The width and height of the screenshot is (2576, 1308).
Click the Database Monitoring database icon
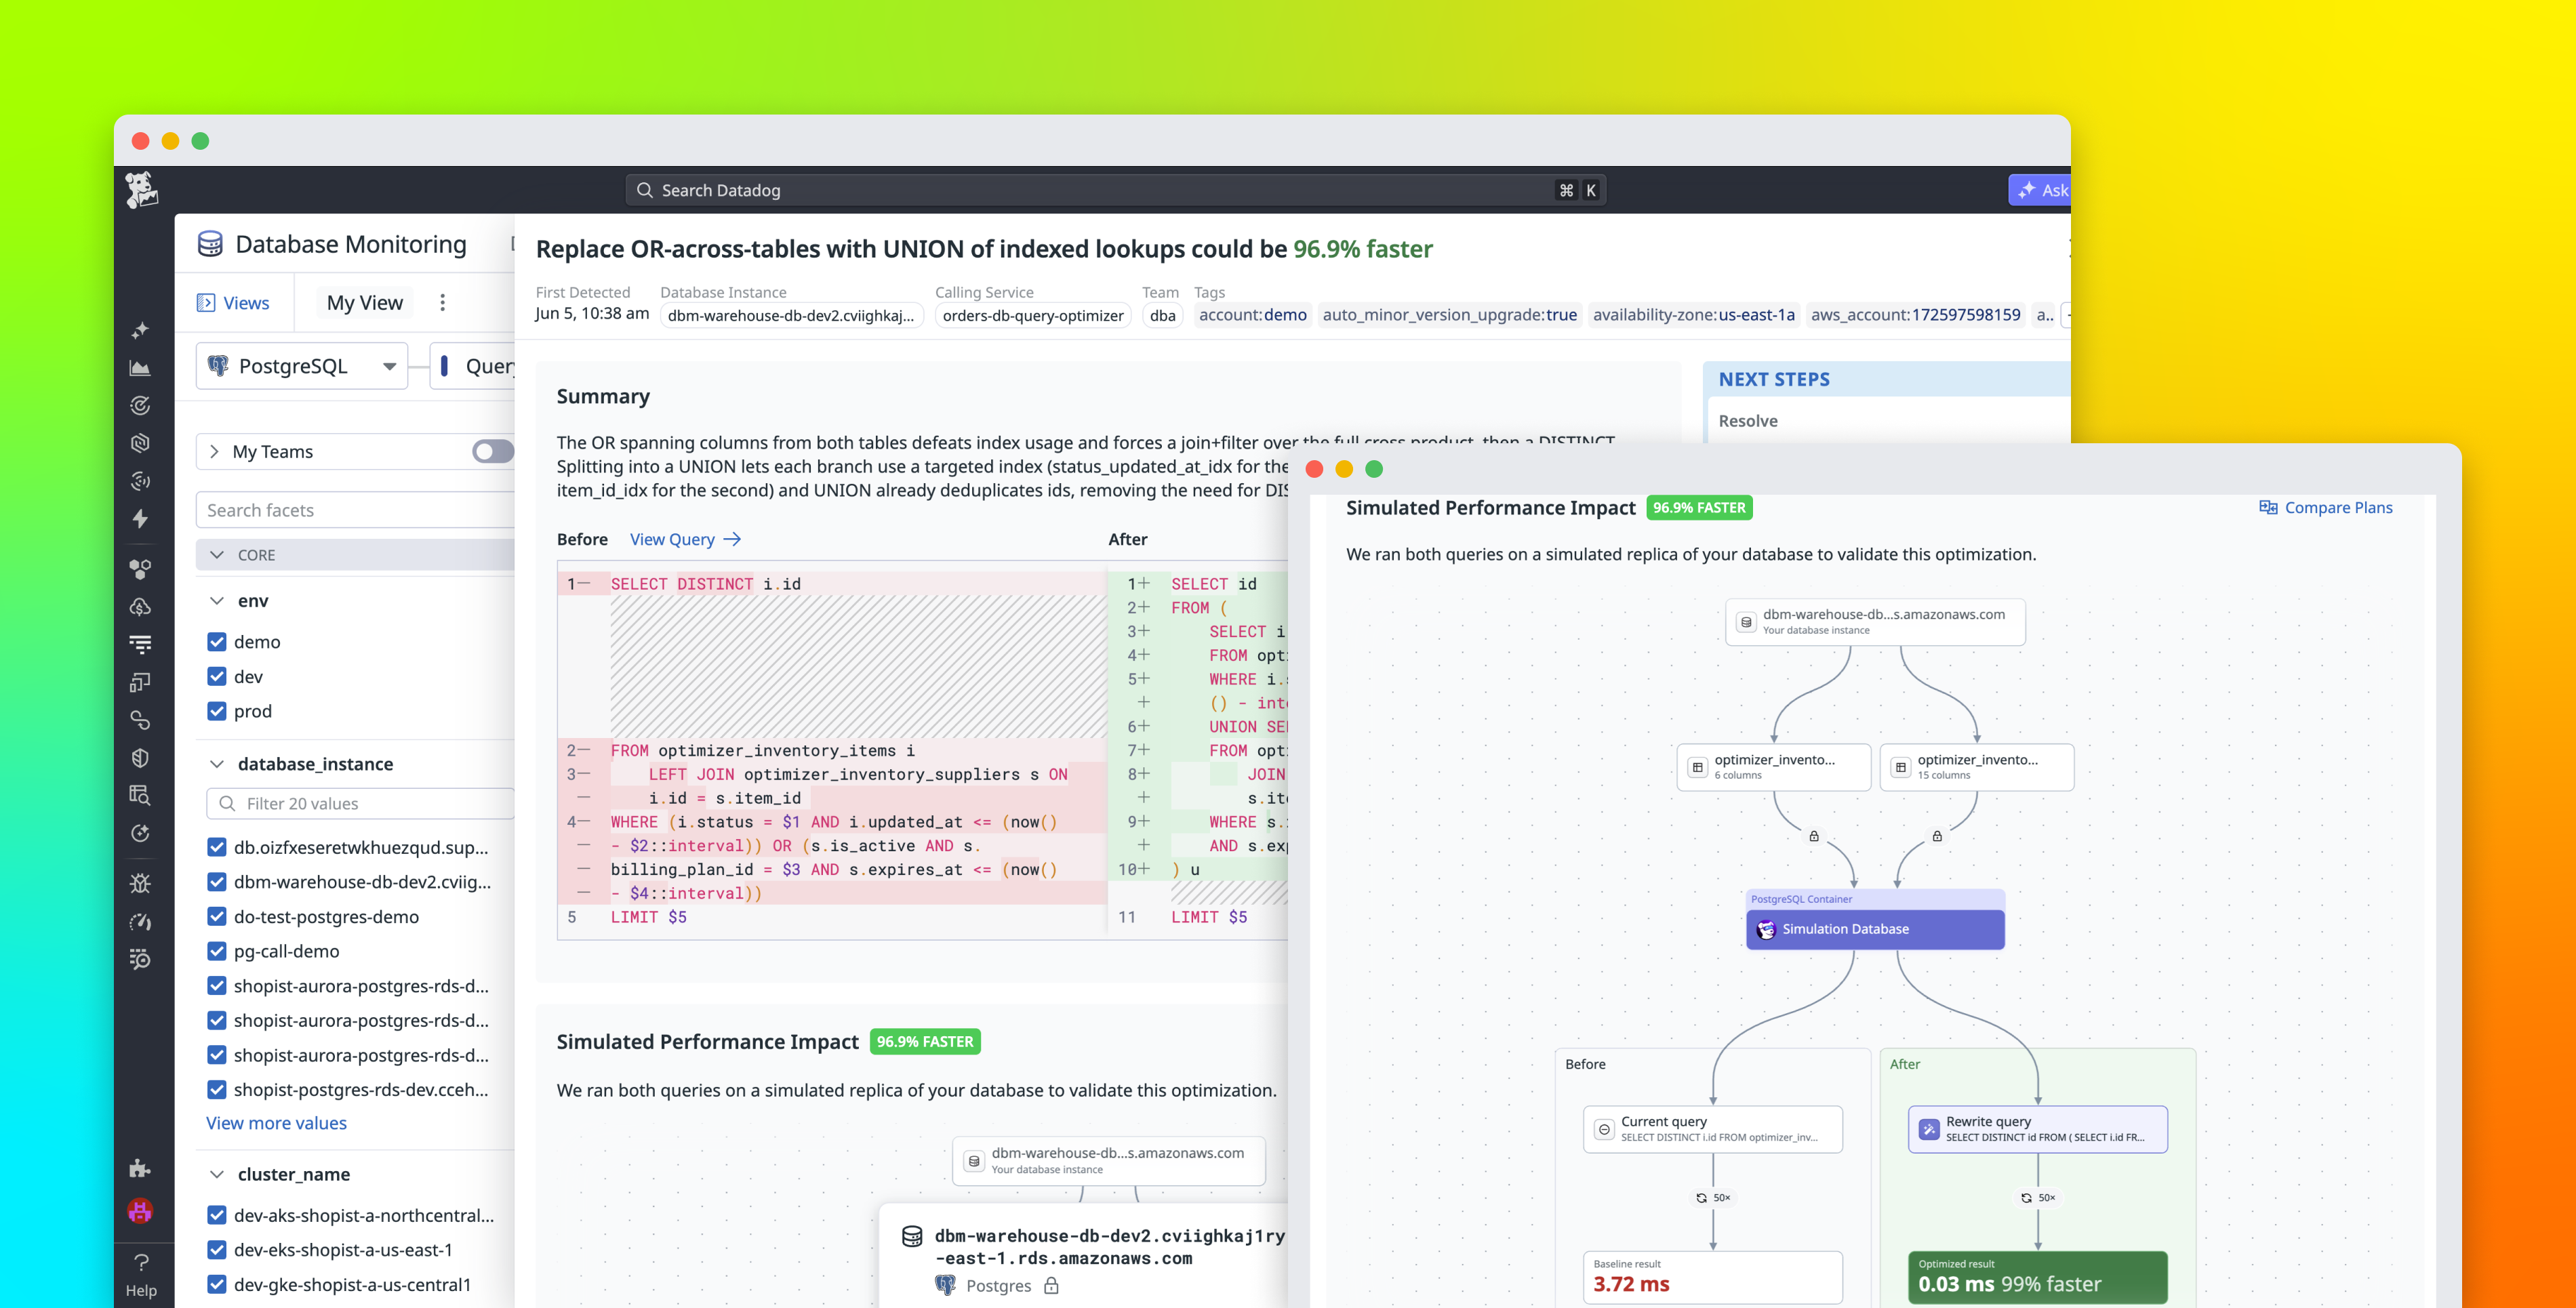click(x=210, y=244)
